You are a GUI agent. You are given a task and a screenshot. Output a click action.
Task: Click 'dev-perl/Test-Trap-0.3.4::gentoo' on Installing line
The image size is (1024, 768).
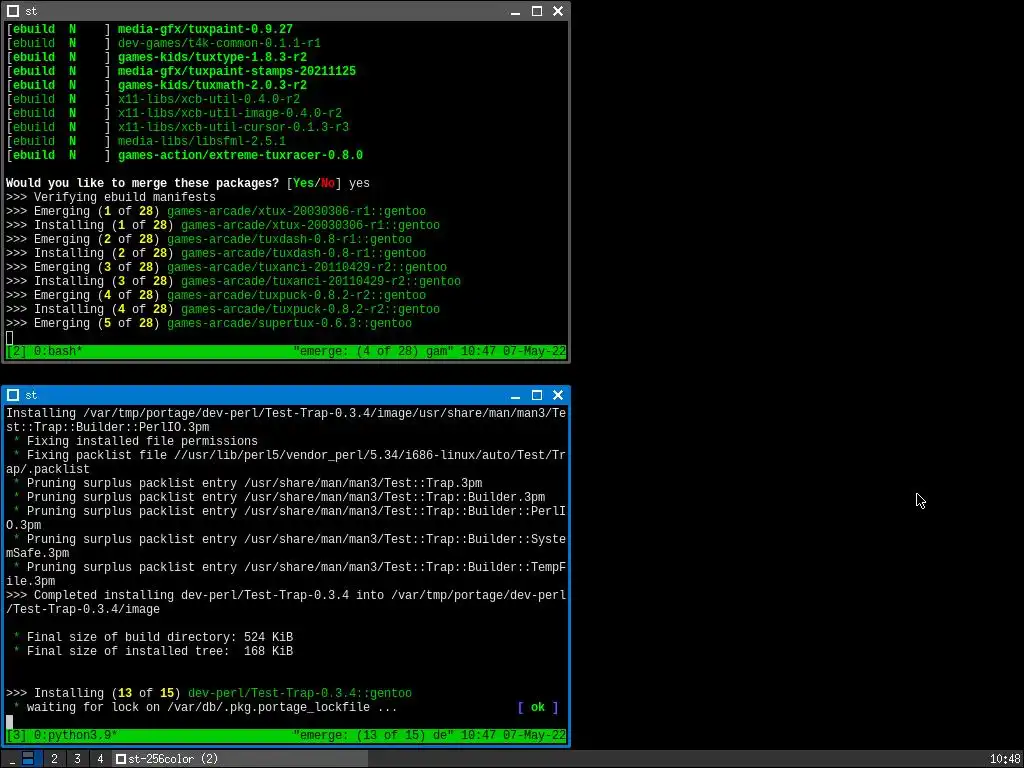tap(300, 693)
